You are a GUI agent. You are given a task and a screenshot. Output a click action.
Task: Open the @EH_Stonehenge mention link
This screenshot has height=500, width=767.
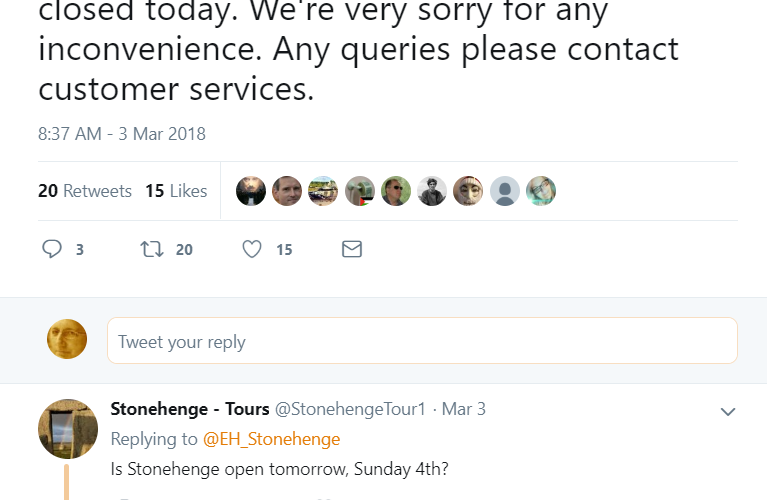[271, 439]
